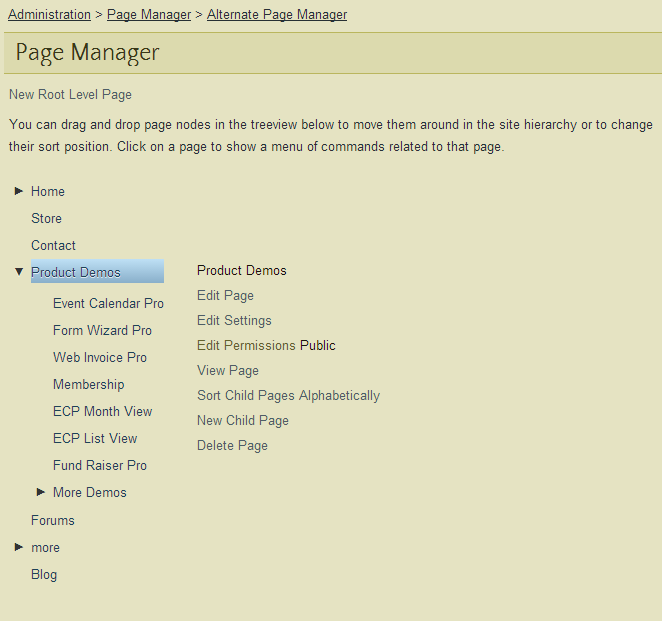Screen dimensions: 662x621
Task: Expand the 'more' tree node arrow
Action: 19,547
